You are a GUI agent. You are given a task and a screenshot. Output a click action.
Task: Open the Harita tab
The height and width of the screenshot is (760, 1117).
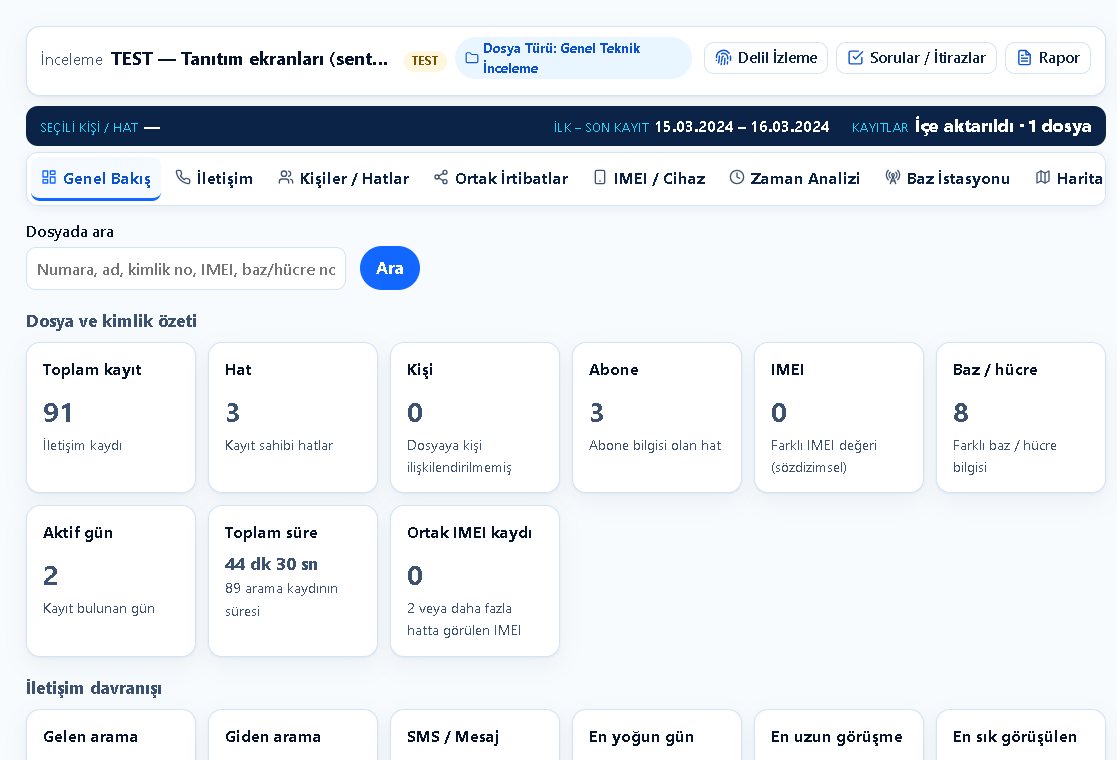point(1069,178)
